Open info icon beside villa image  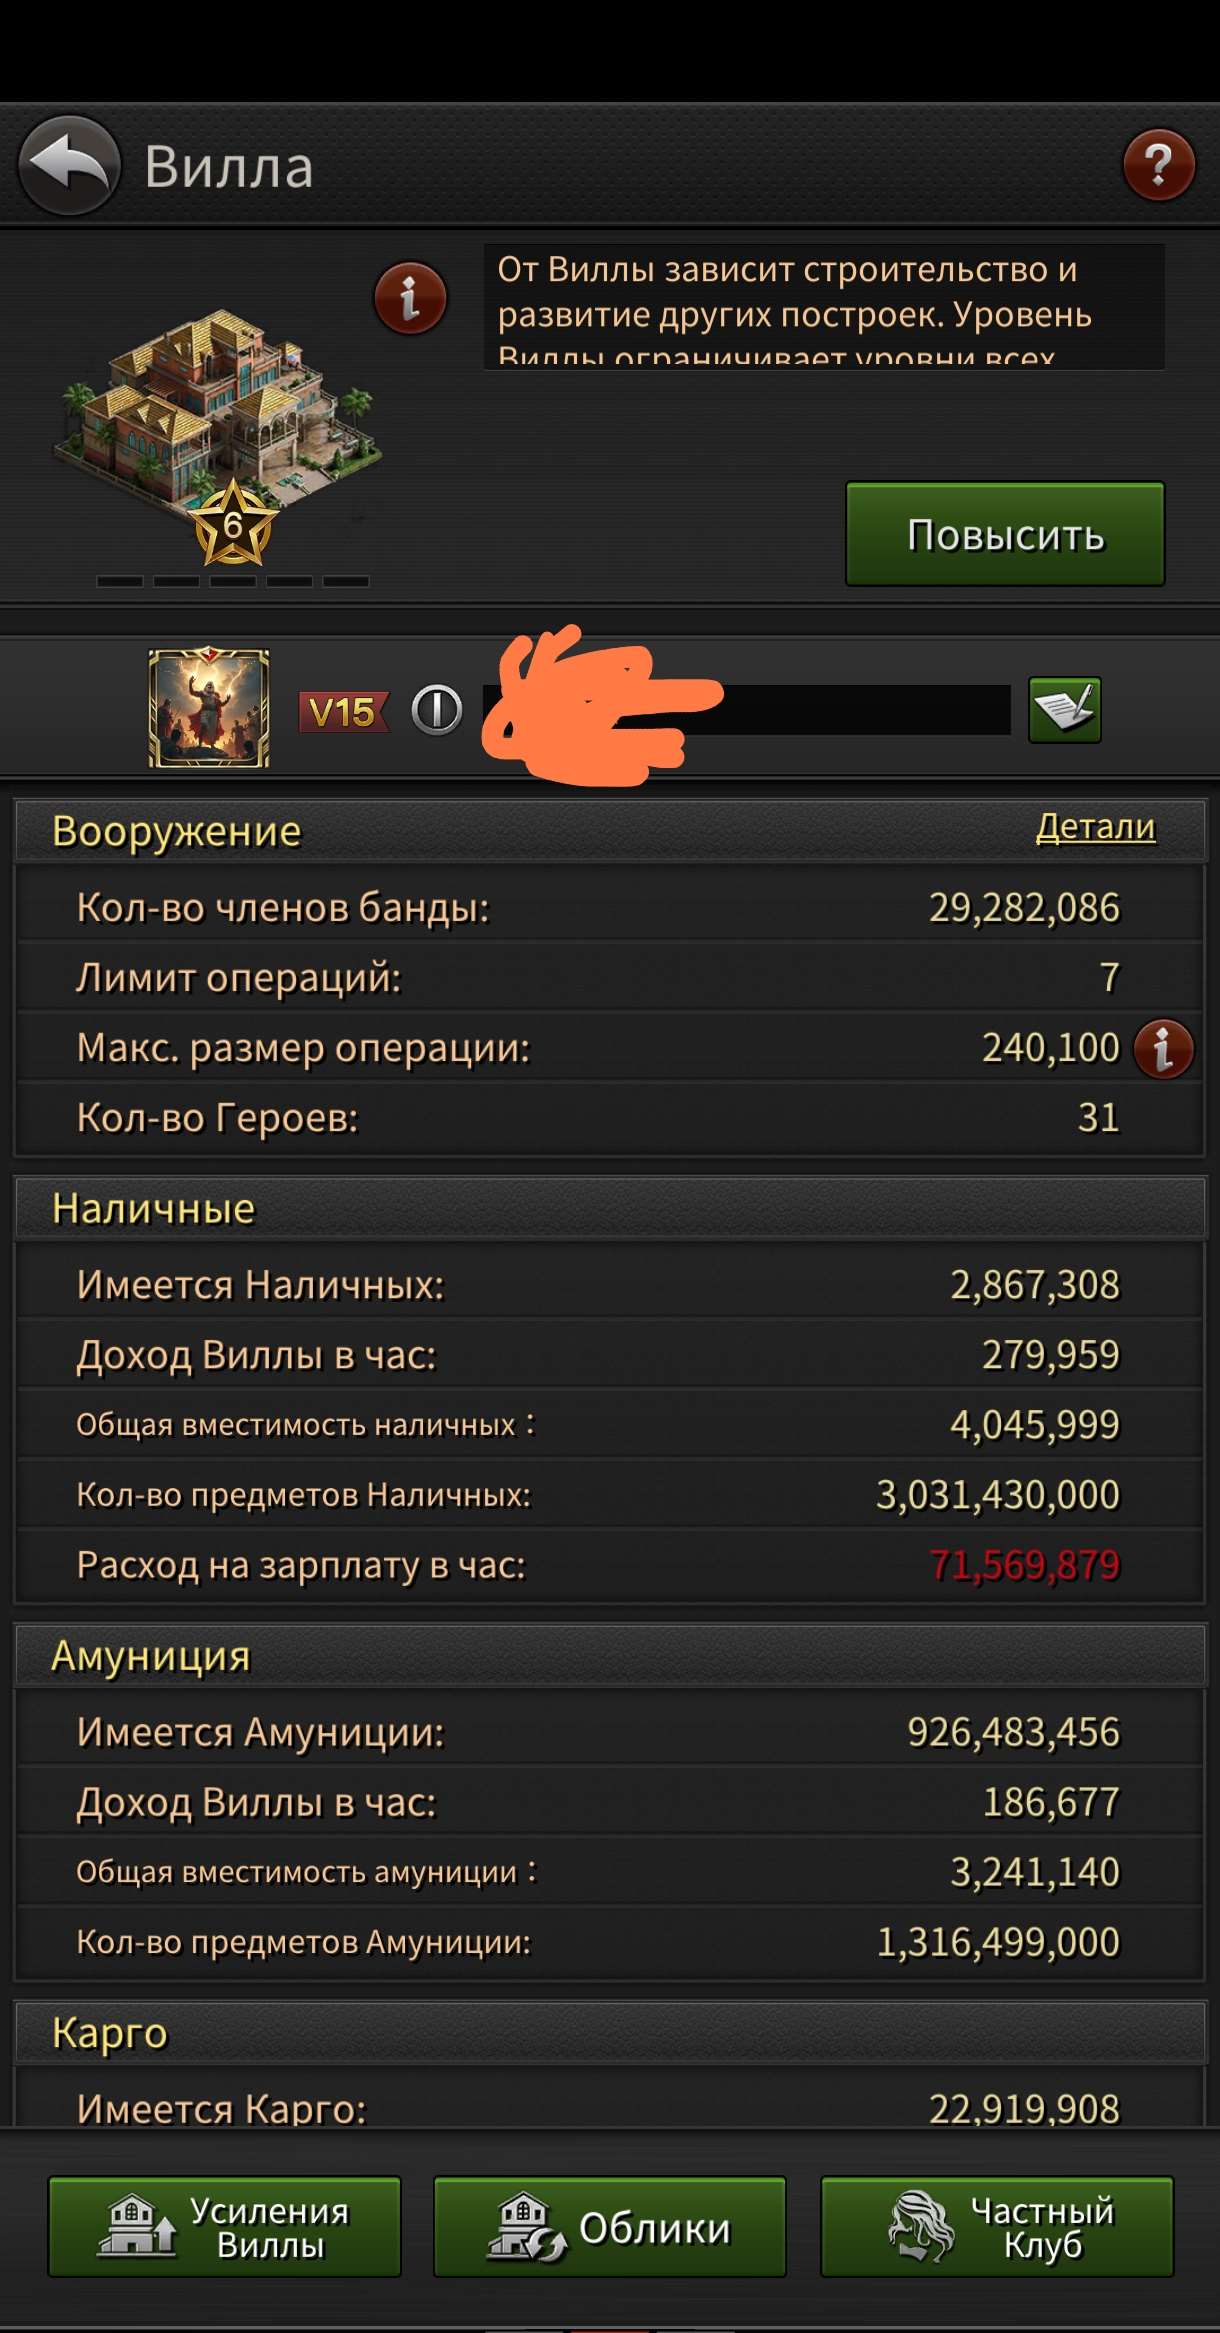410,298
